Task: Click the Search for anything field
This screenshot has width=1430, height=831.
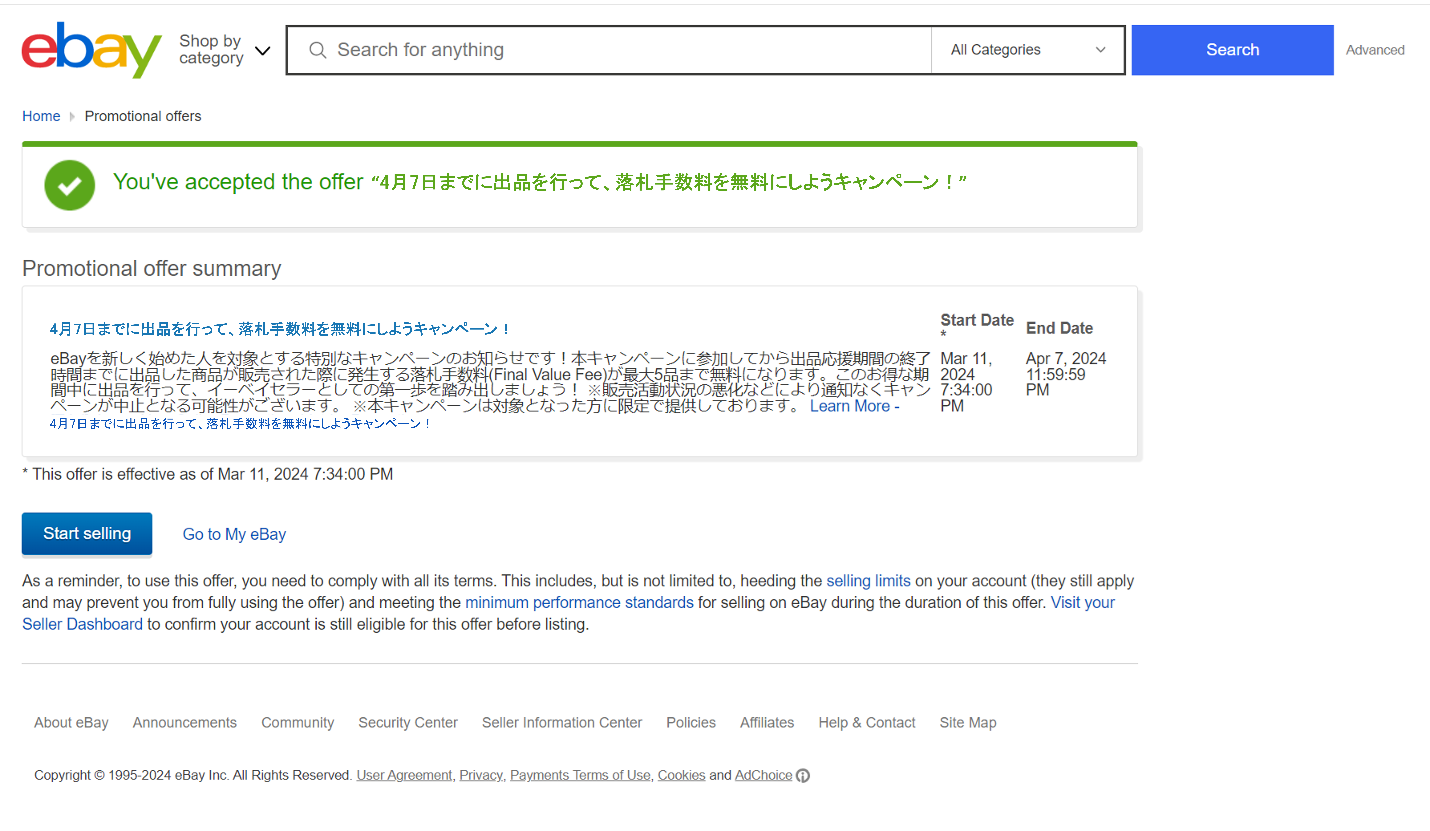Action: point(620,50)
